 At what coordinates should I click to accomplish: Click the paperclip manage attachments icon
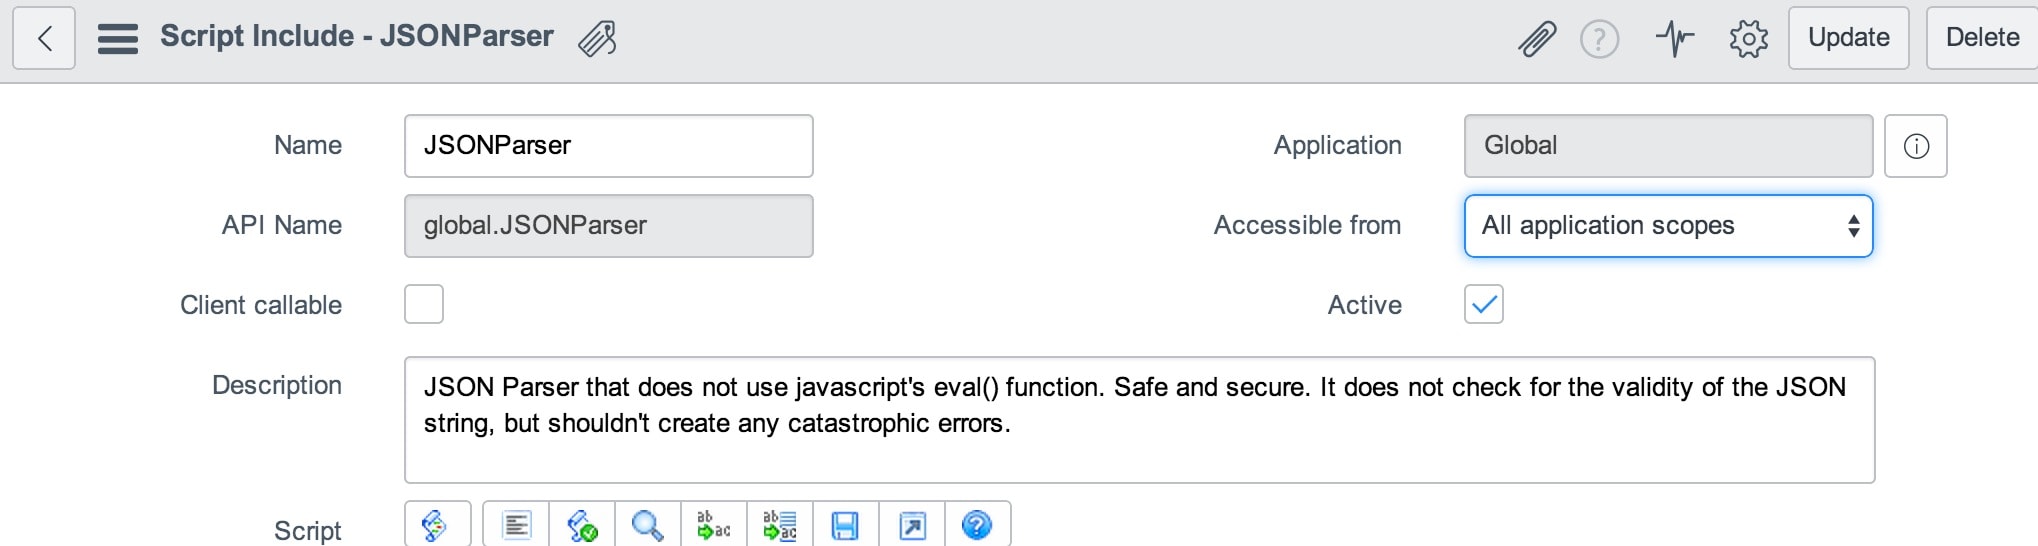1537,39
